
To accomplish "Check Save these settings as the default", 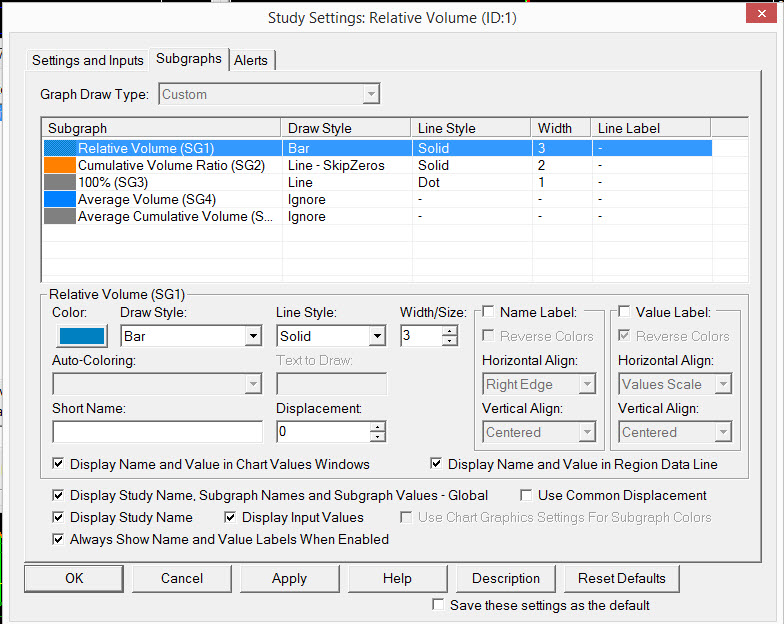I will point(438,605).
